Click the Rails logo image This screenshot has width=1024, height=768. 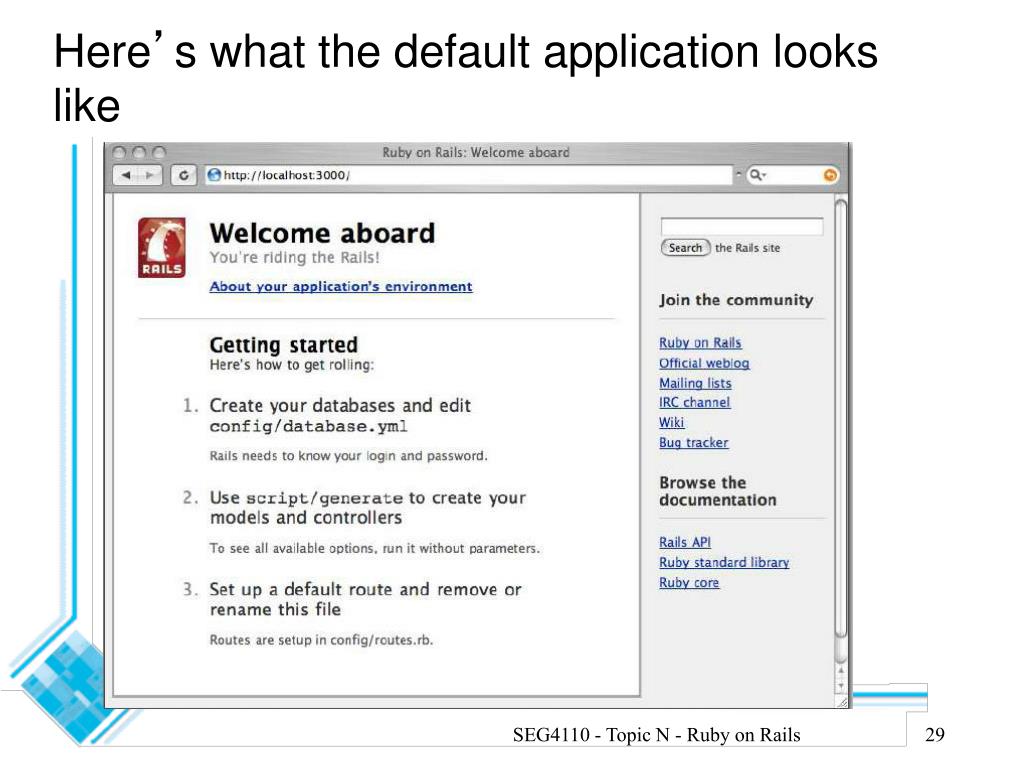tap(161, 248)
